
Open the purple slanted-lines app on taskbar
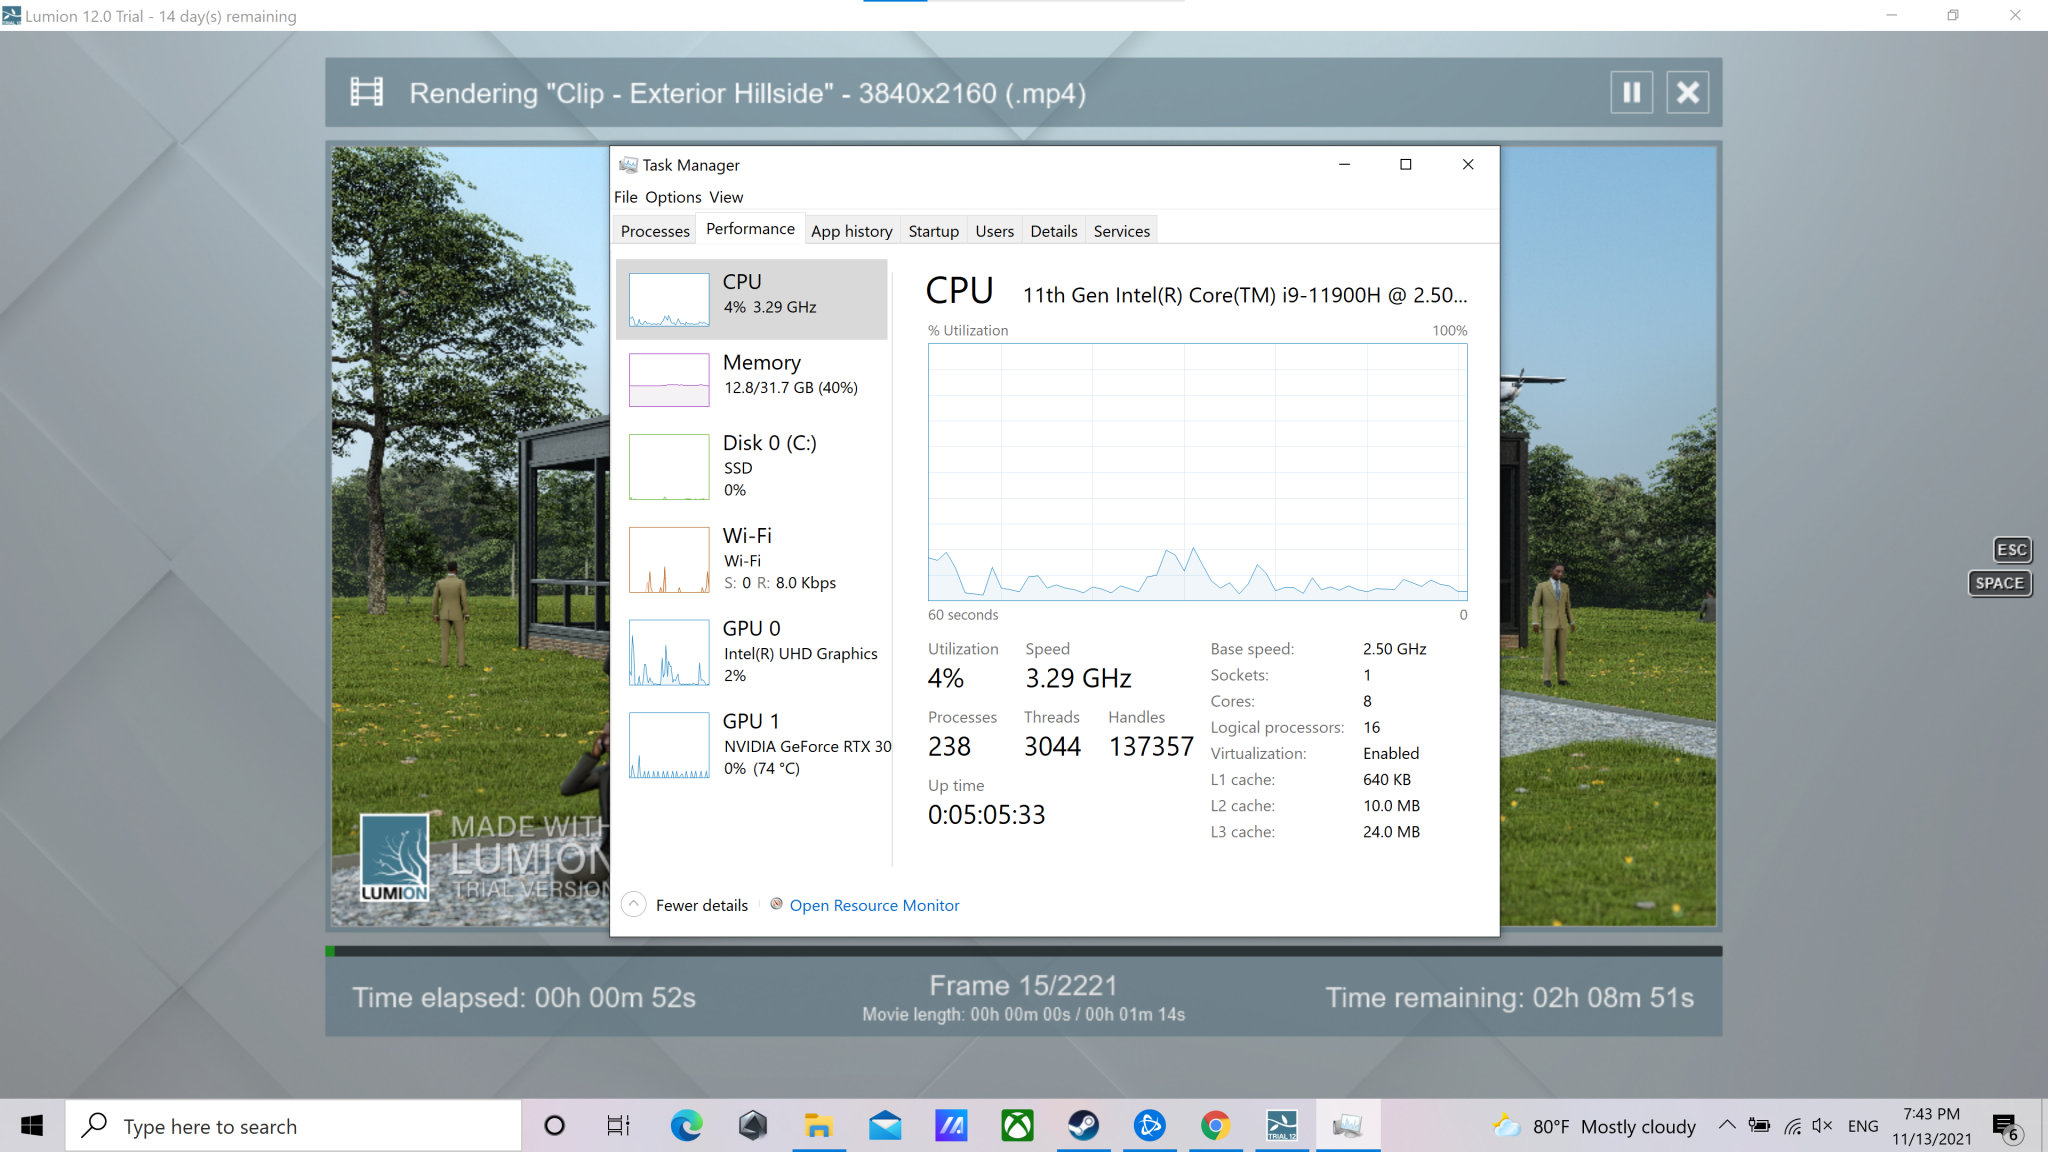950,1126
